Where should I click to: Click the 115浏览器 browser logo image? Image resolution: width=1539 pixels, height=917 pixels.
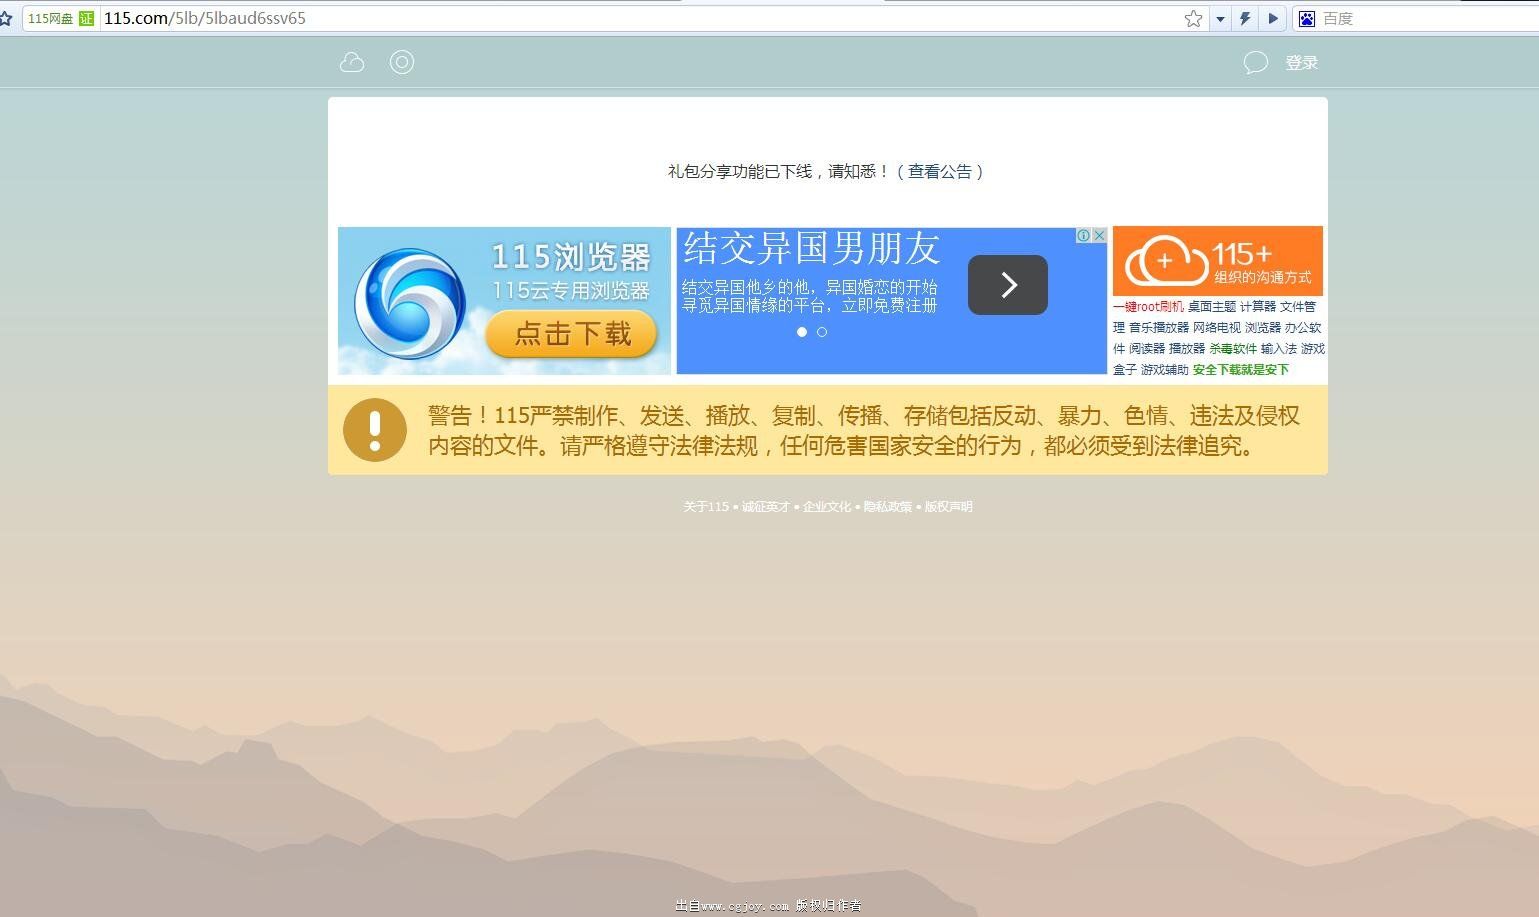point(410,303)
